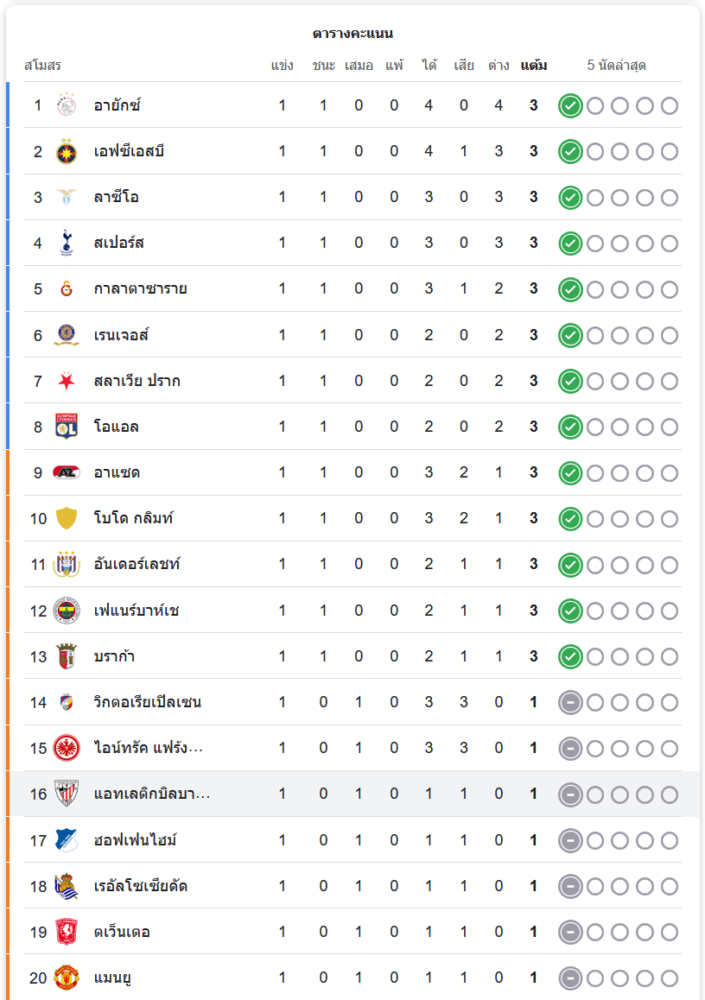Open the สลาเวีย ปราก team link
Viewport: 705px width, 1000px height.
point(137,381)
